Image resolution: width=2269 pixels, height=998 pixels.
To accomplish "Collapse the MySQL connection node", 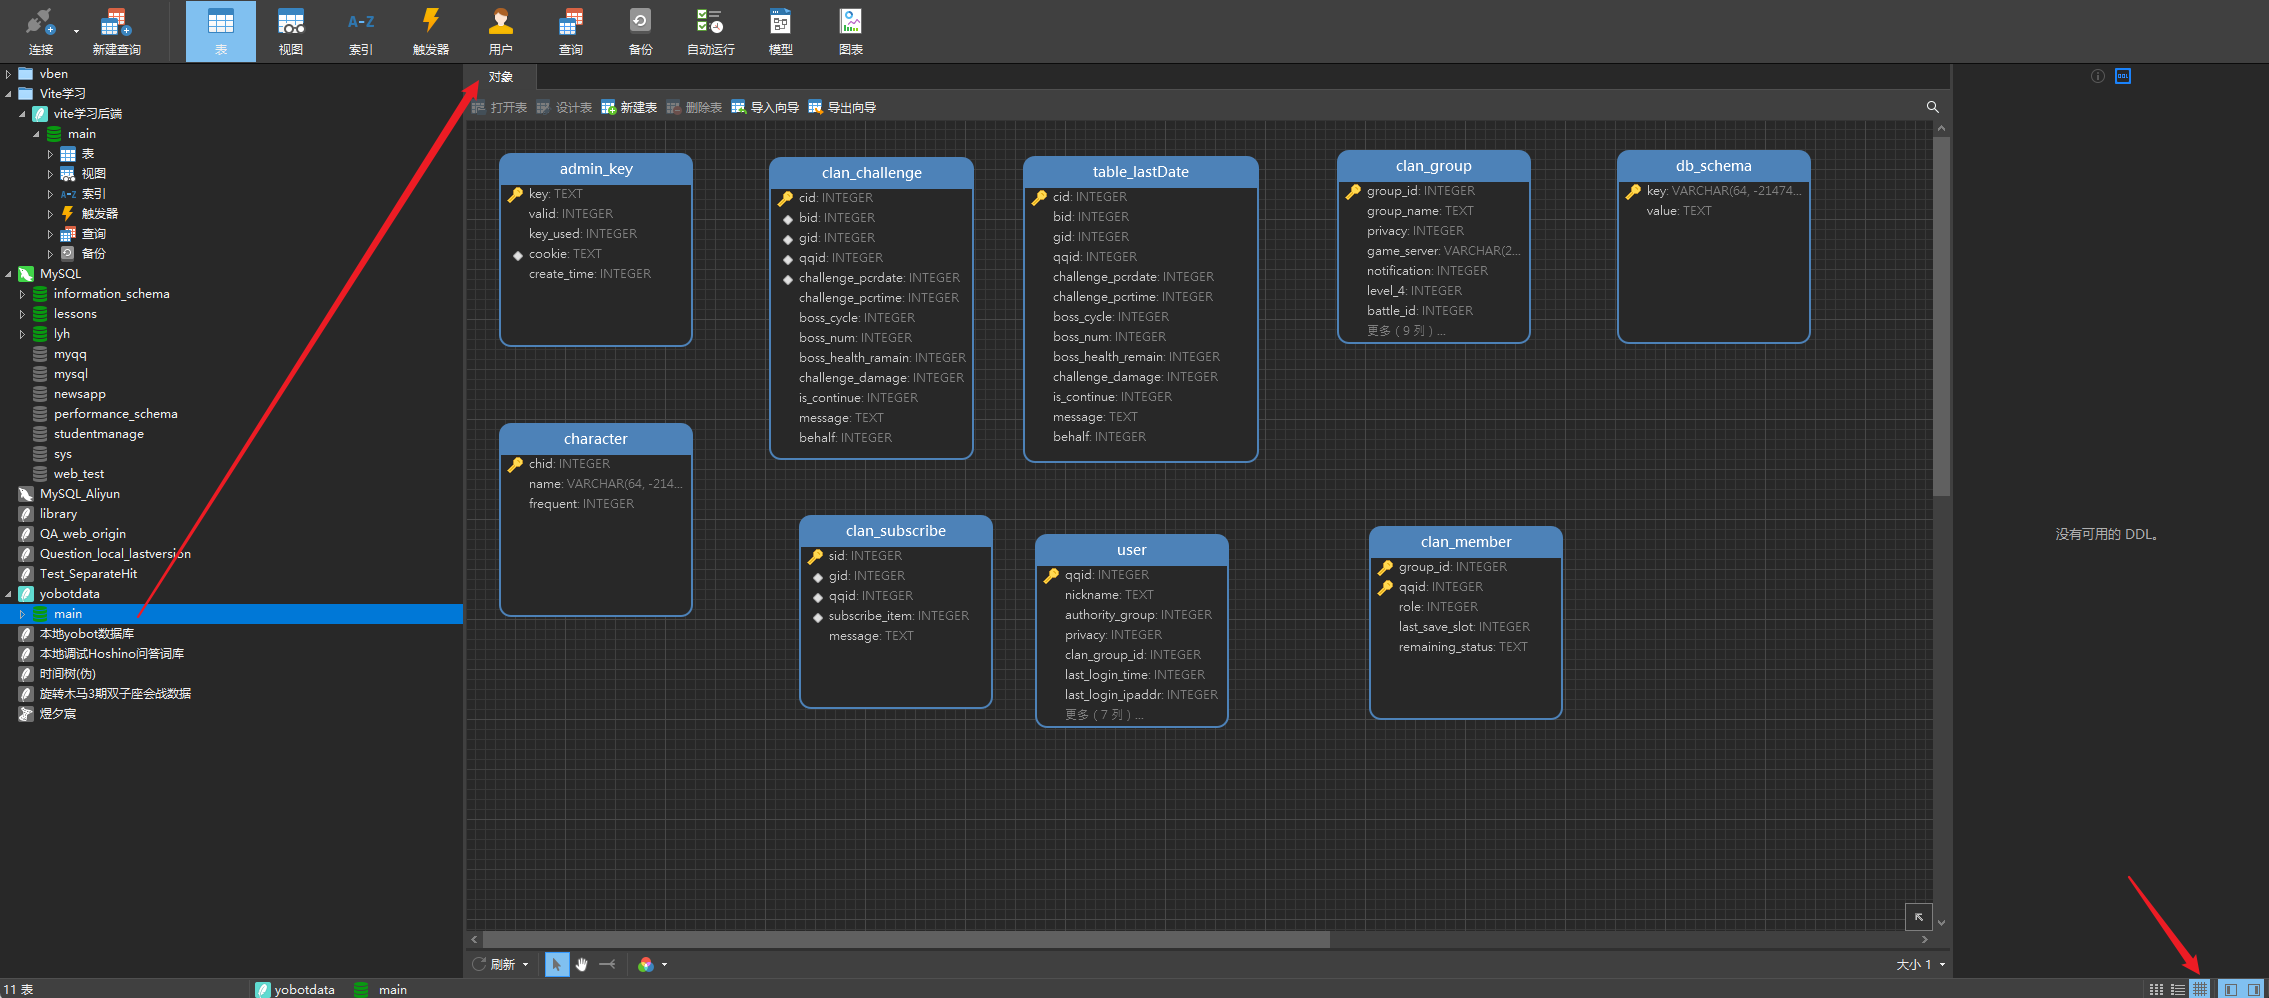I will pyautogui.click(x=8, y=274).
